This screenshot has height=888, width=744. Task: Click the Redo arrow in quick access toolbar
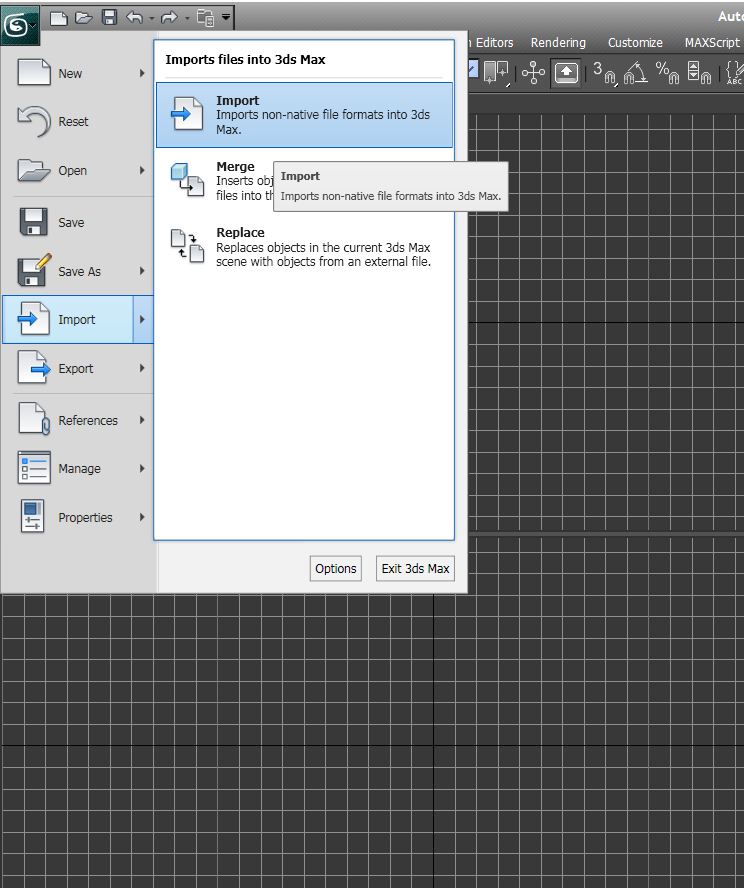169,18
